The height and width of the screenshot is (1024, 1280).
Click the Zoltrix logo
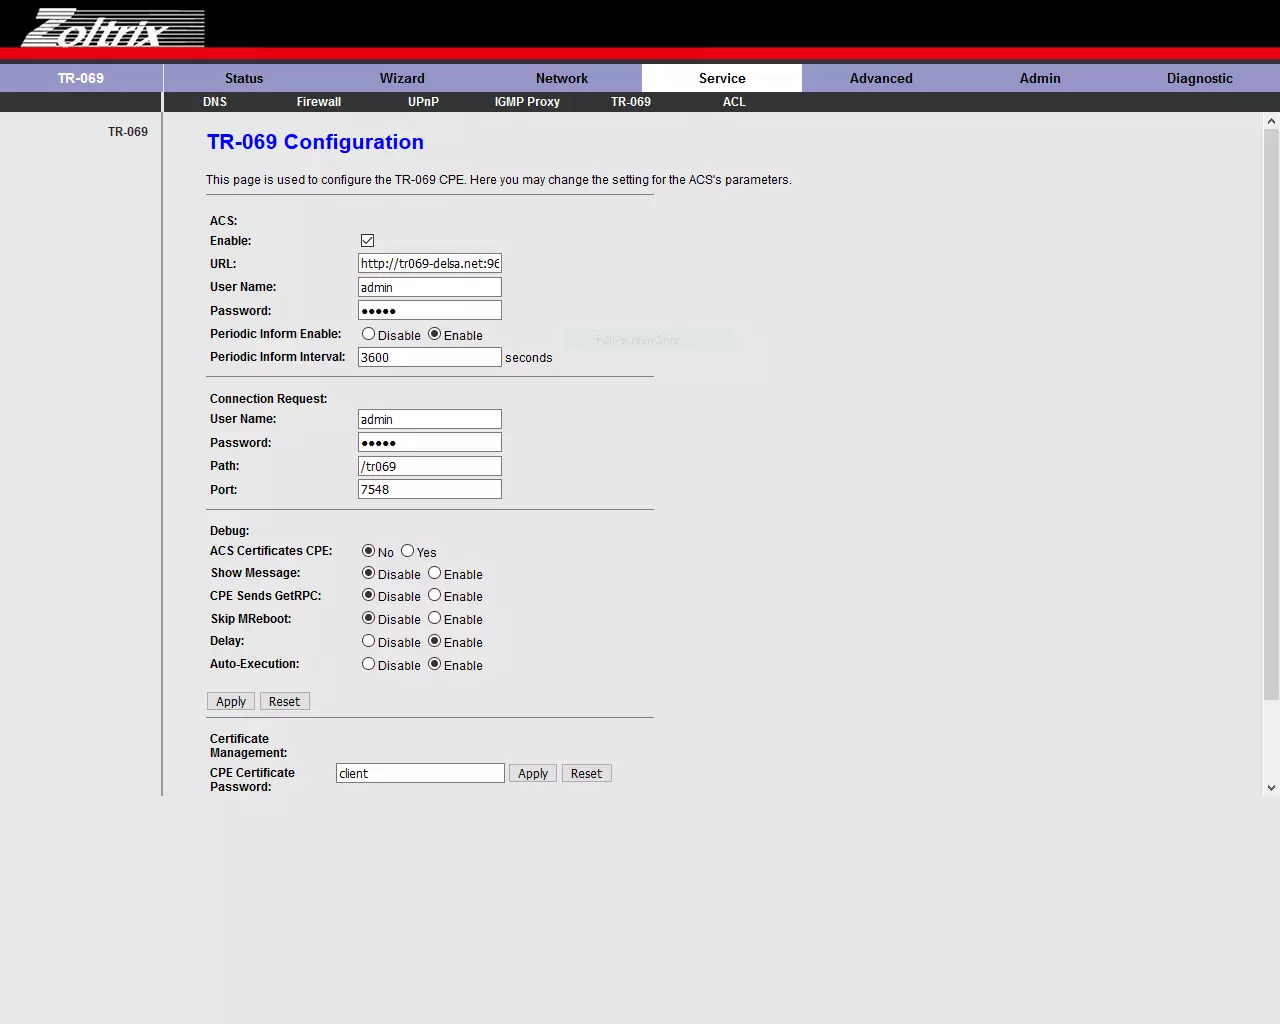tap(113, 27)
